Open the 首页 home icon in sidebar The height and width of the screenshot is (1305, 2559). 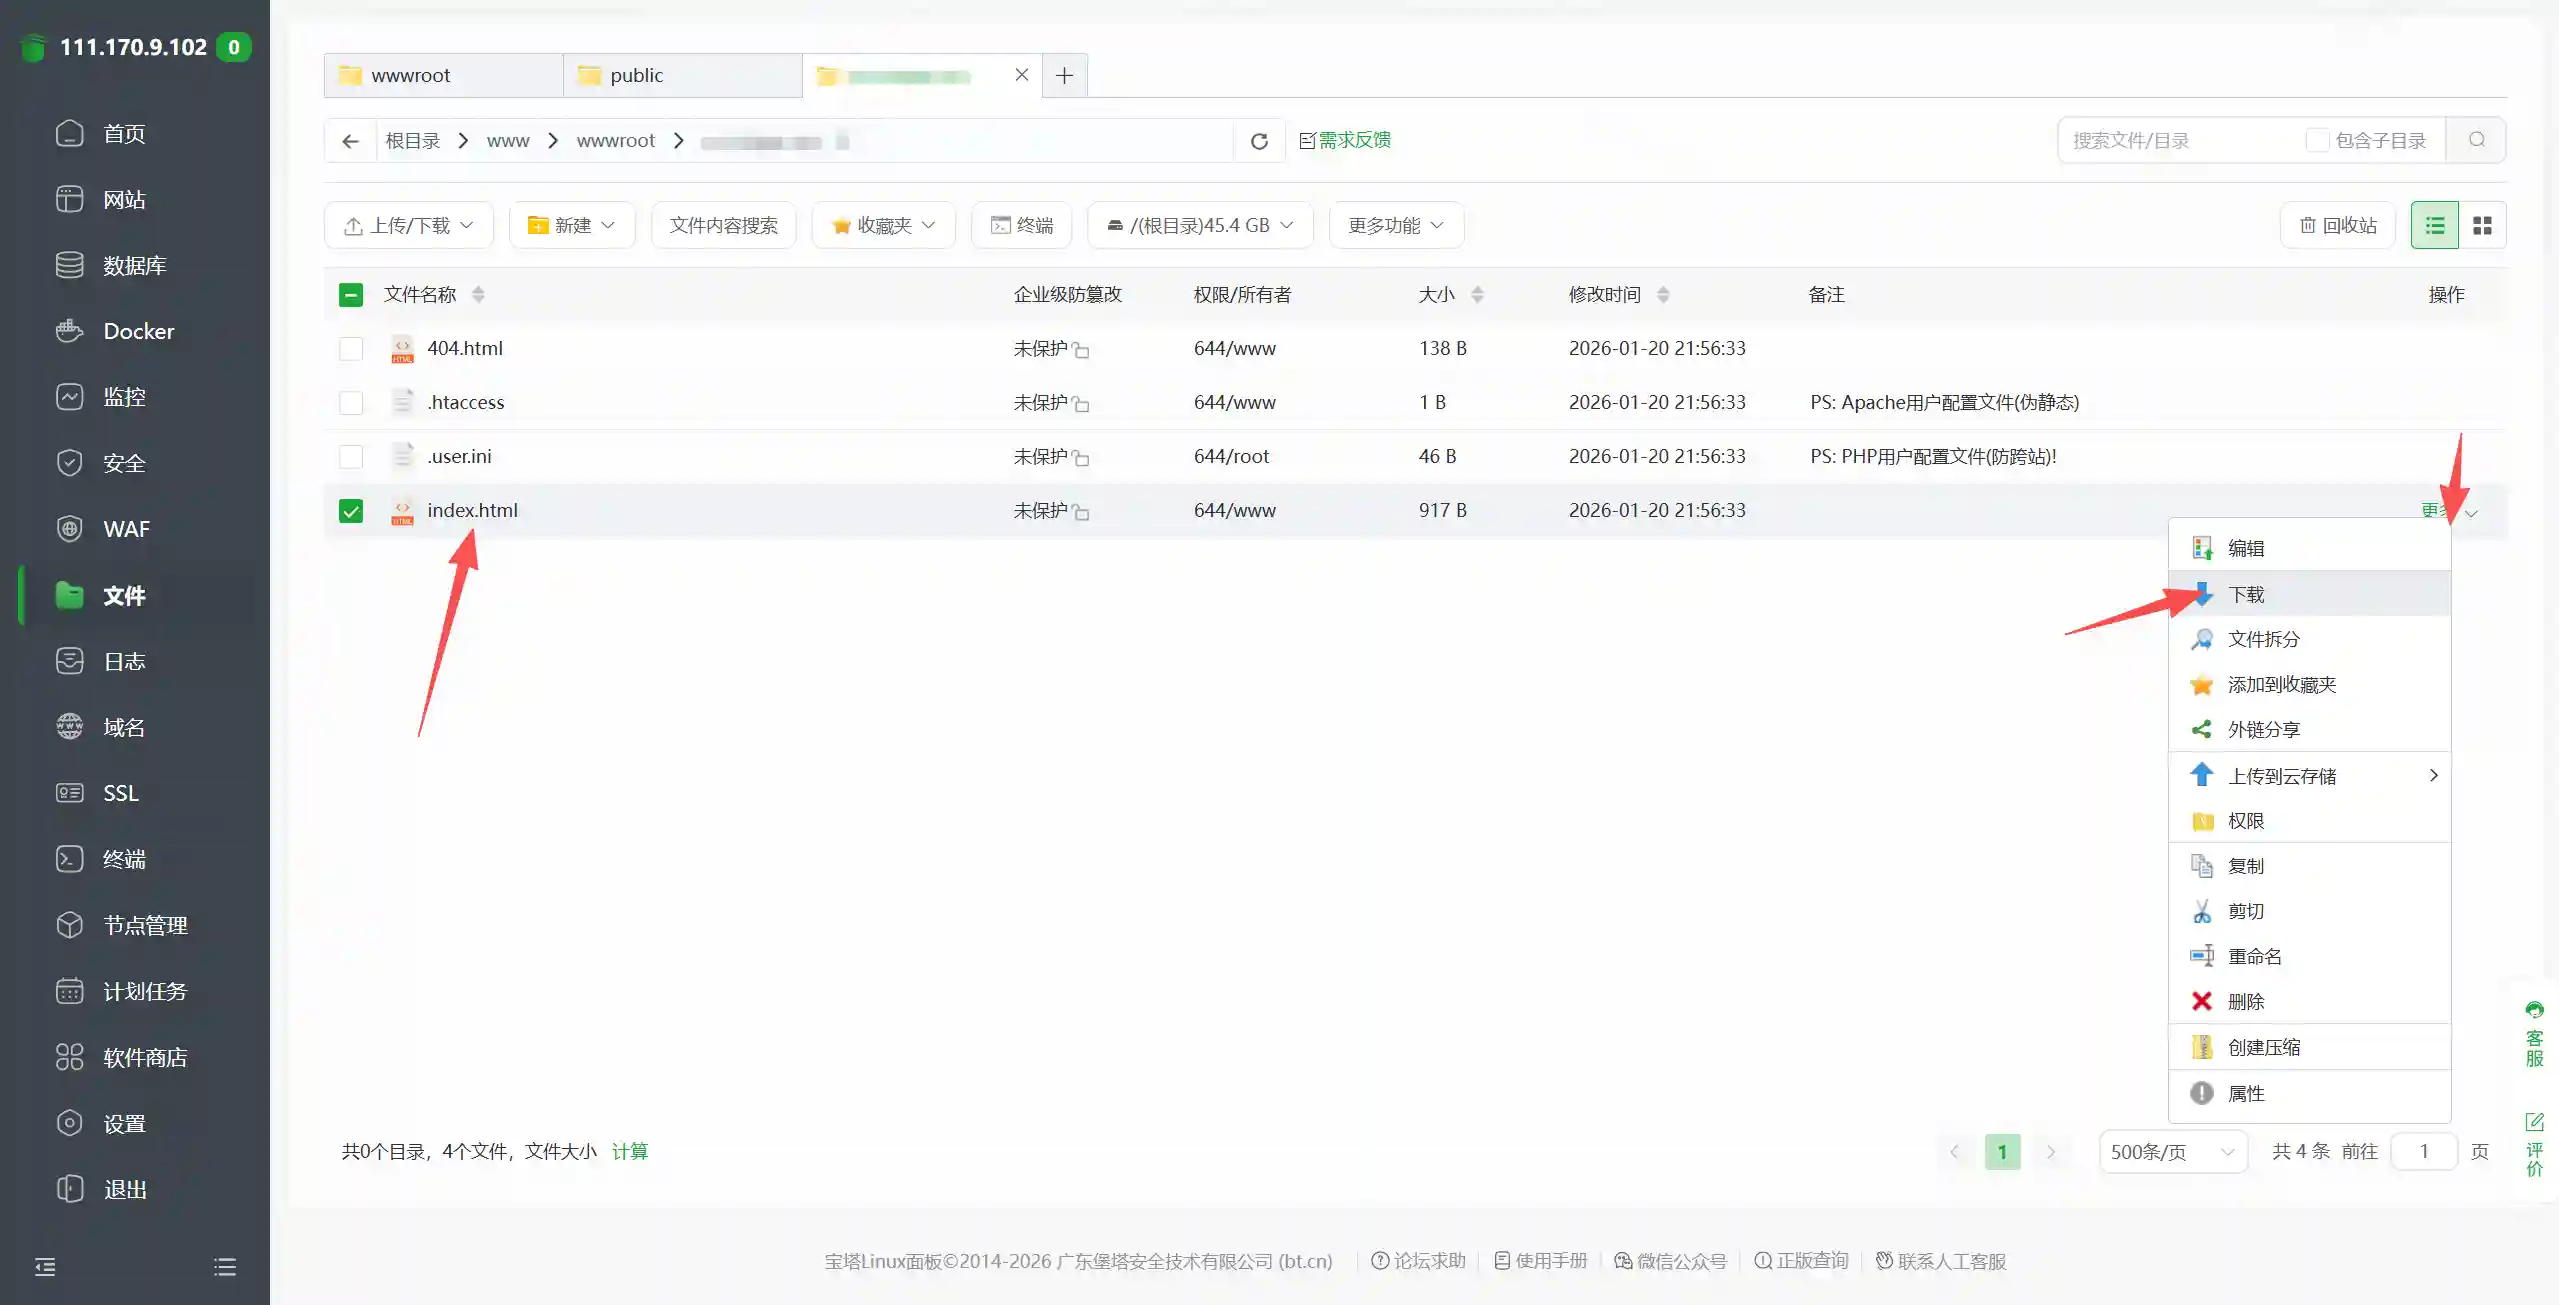click(69, 133)
